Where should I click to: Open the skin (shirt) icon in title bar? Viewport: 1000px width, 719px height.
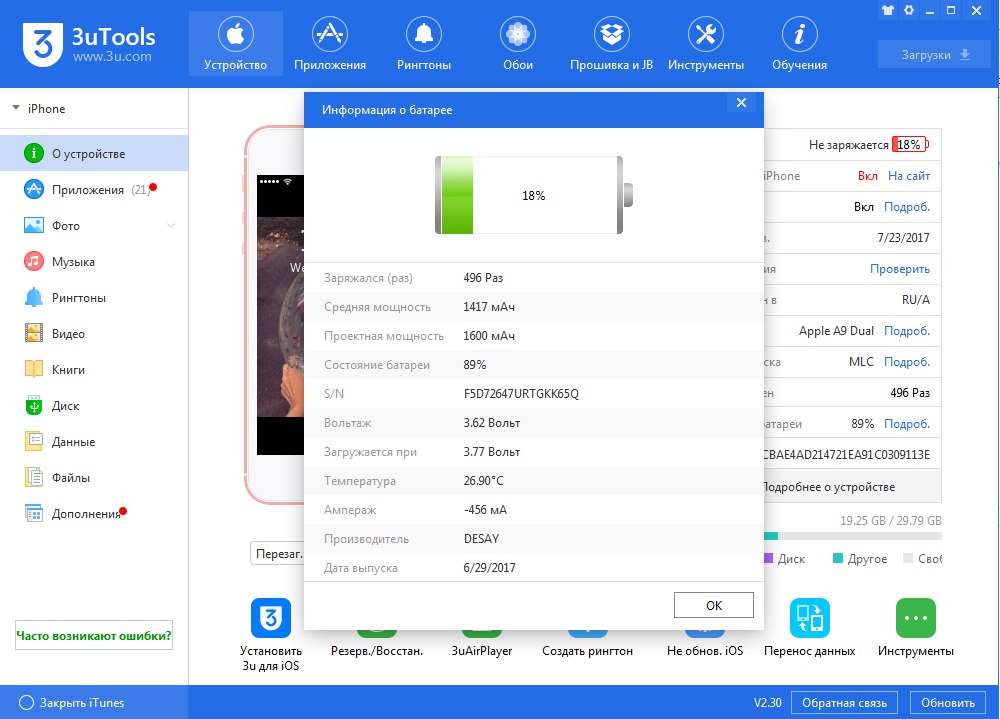point(888,10)
